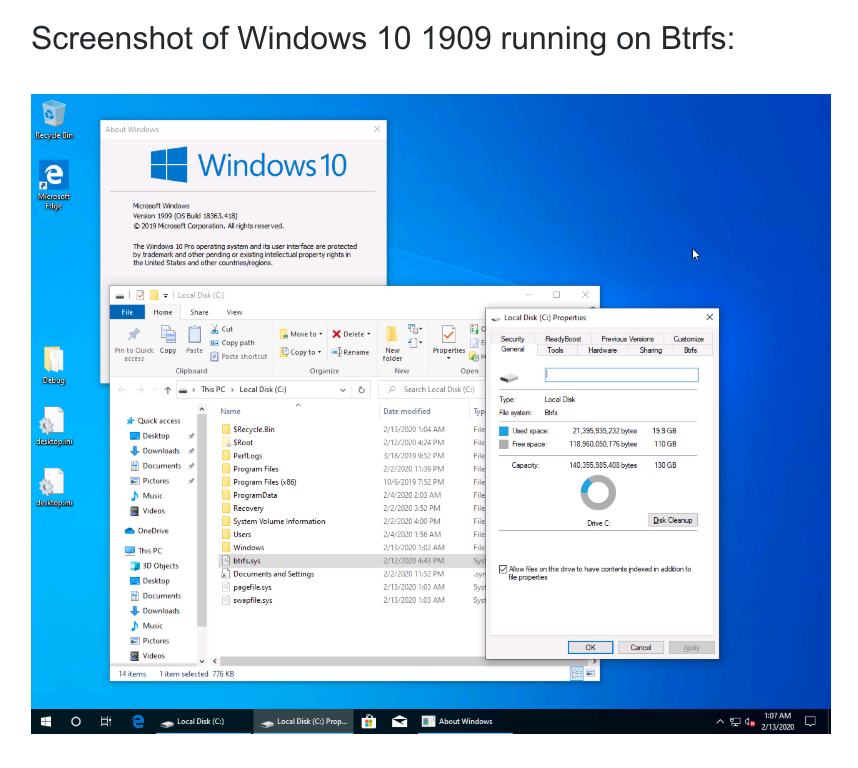Open the Btrfs tab in Properties
Screen dimensions: 858x768
[690, 350]
